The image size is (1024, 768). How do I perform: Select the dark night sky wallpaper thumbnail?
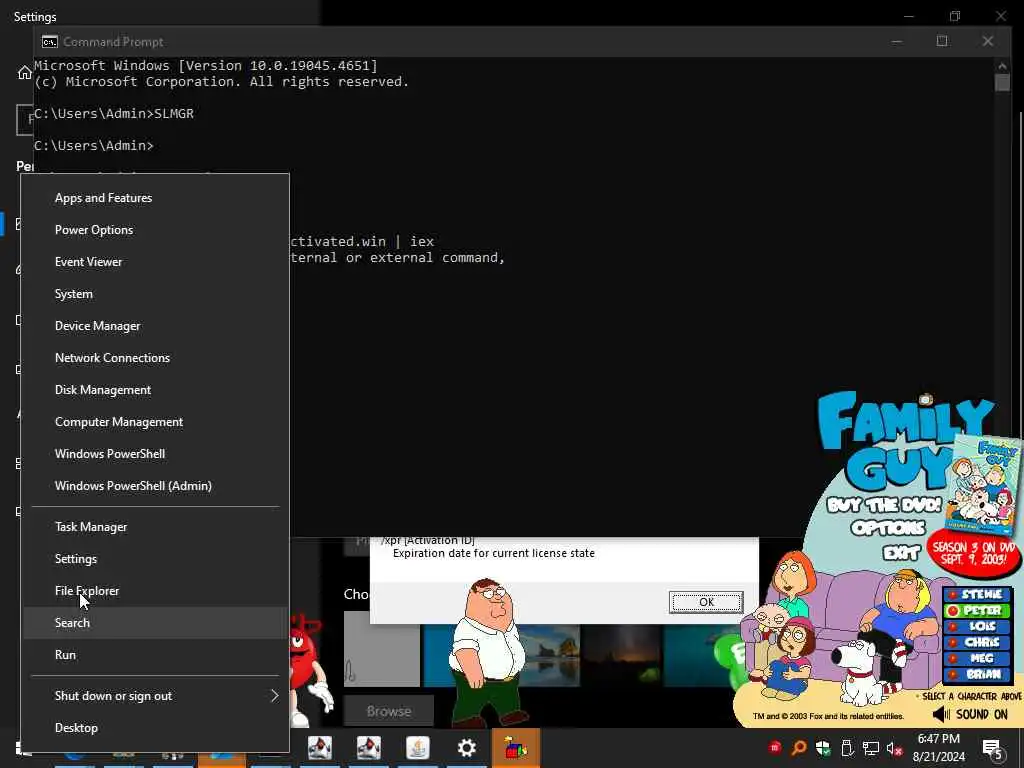click(x=622, y=655)
